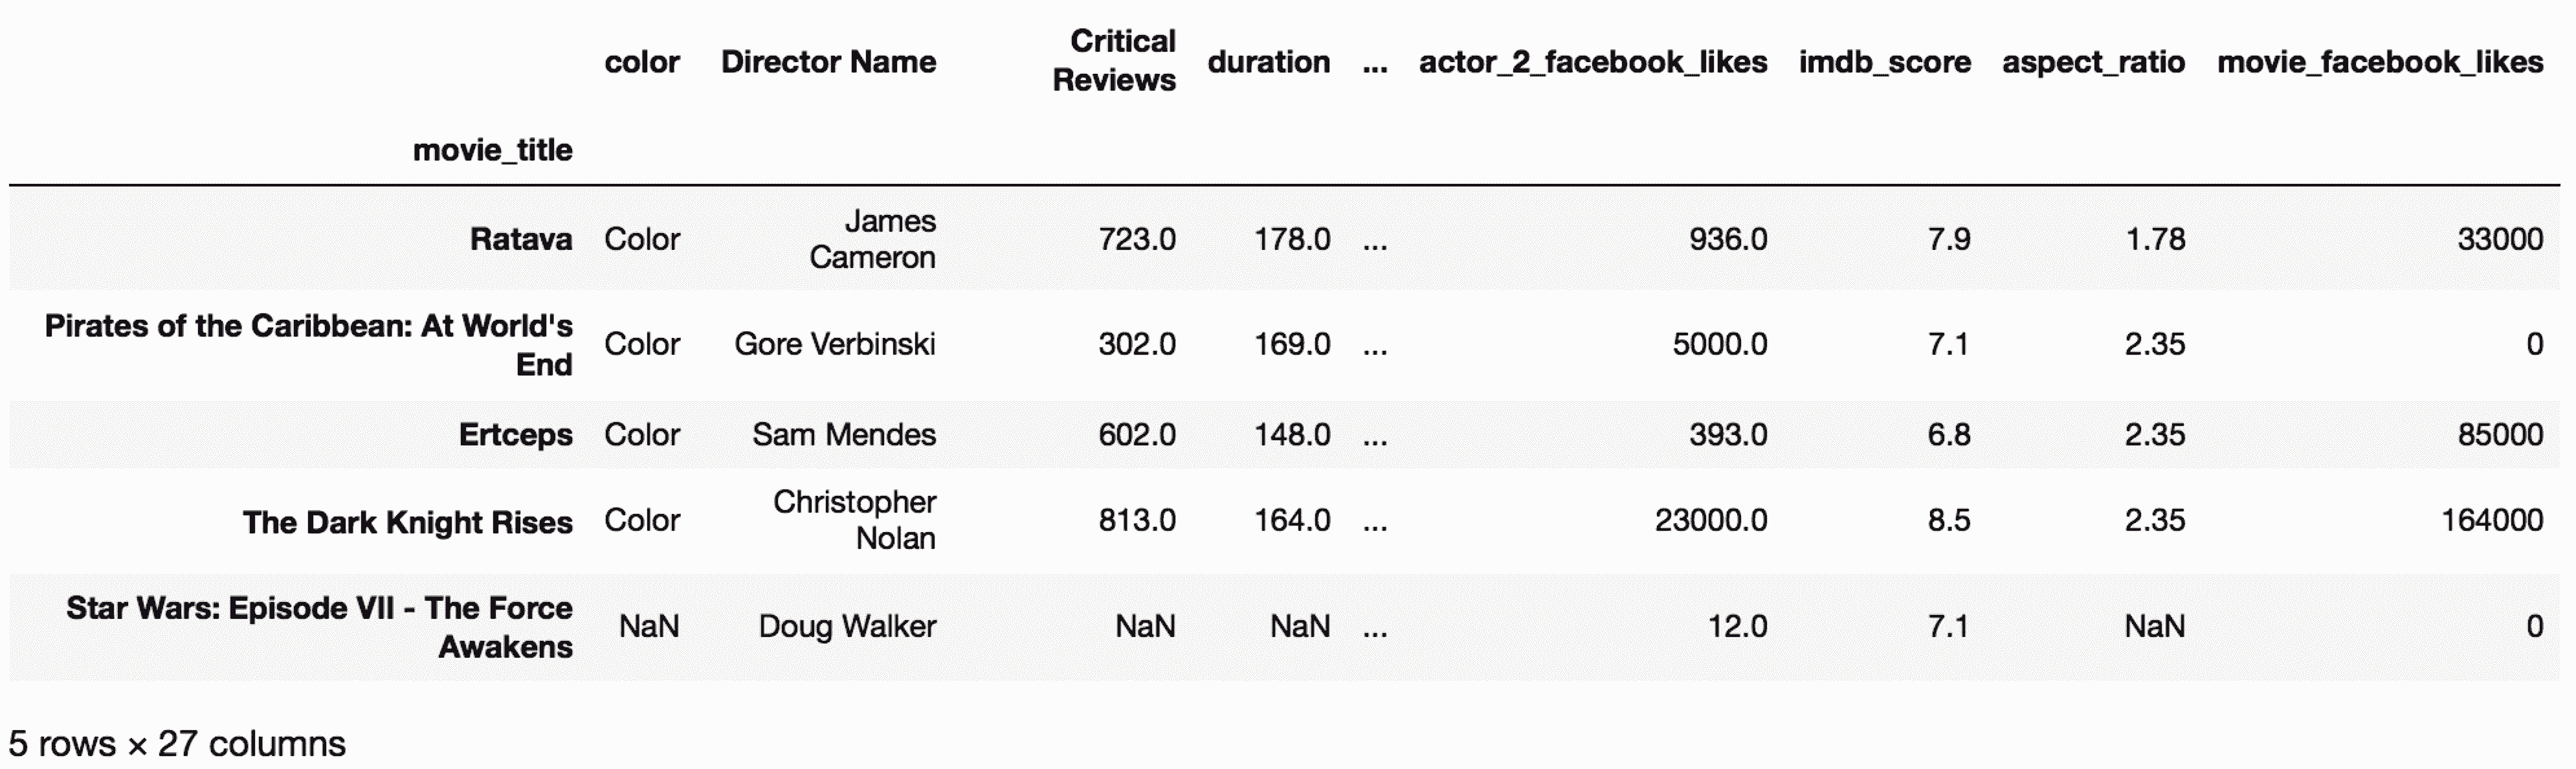Click the aspect_ratio column header

click(2093, 62)
